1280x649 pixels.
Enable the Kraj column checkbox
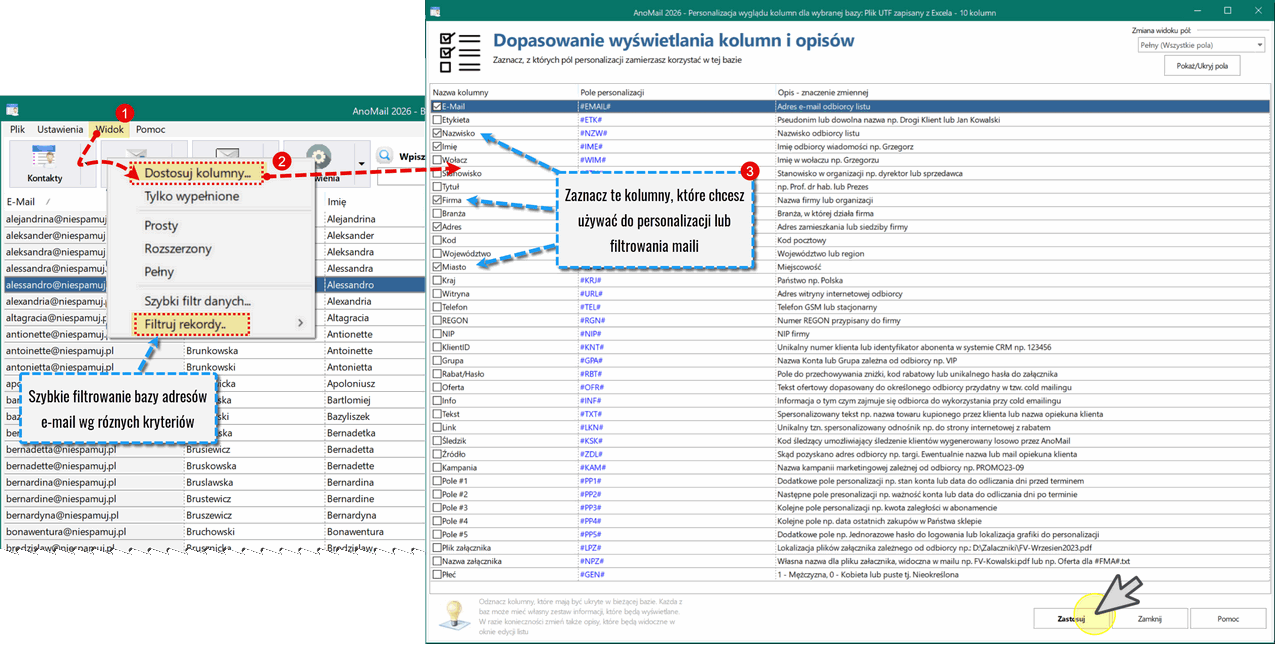point(437,281)
